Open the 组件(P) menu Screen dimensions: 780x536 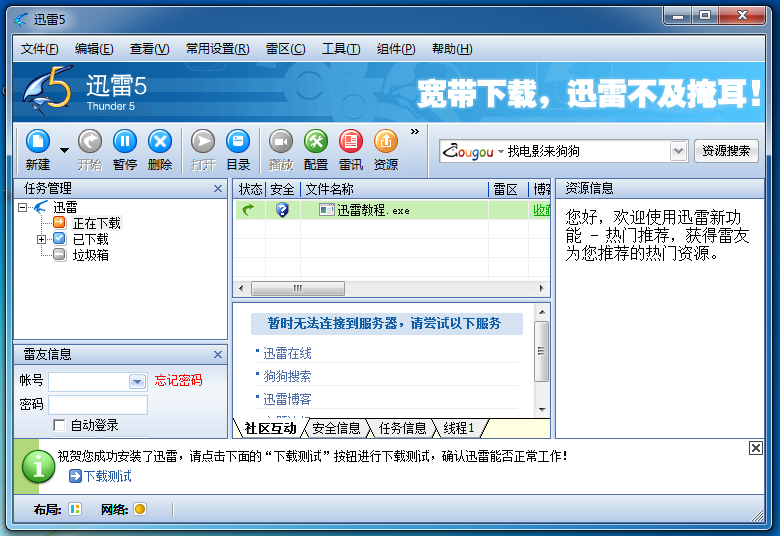tap(395, 49)
